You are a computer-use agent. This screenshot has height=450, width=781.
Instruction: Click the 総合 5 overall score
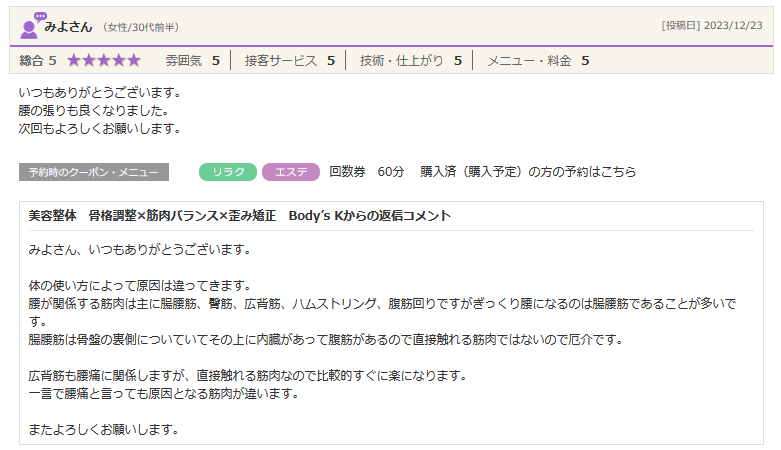pos(38,61)
